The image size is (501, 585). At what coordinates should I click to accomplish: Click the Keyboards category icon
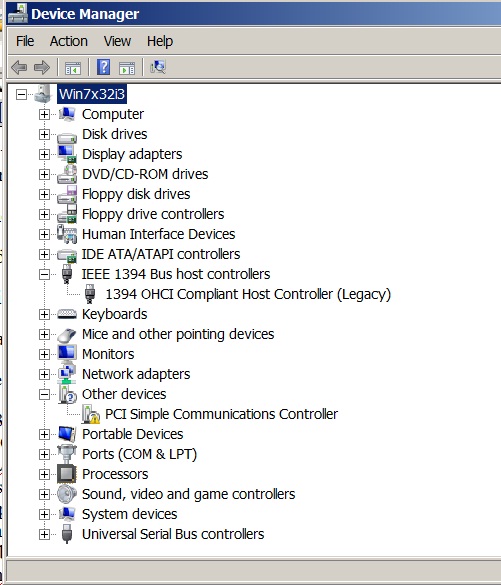[x=67, y=315]
